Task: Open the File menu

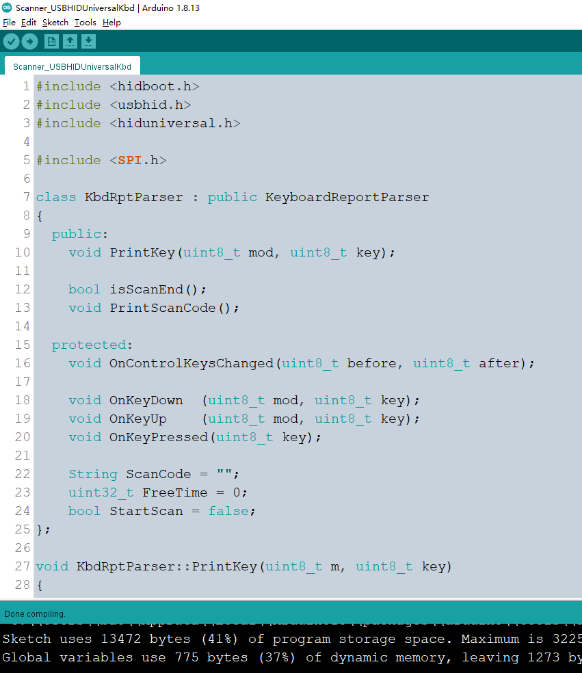Action: click(9, 22)
